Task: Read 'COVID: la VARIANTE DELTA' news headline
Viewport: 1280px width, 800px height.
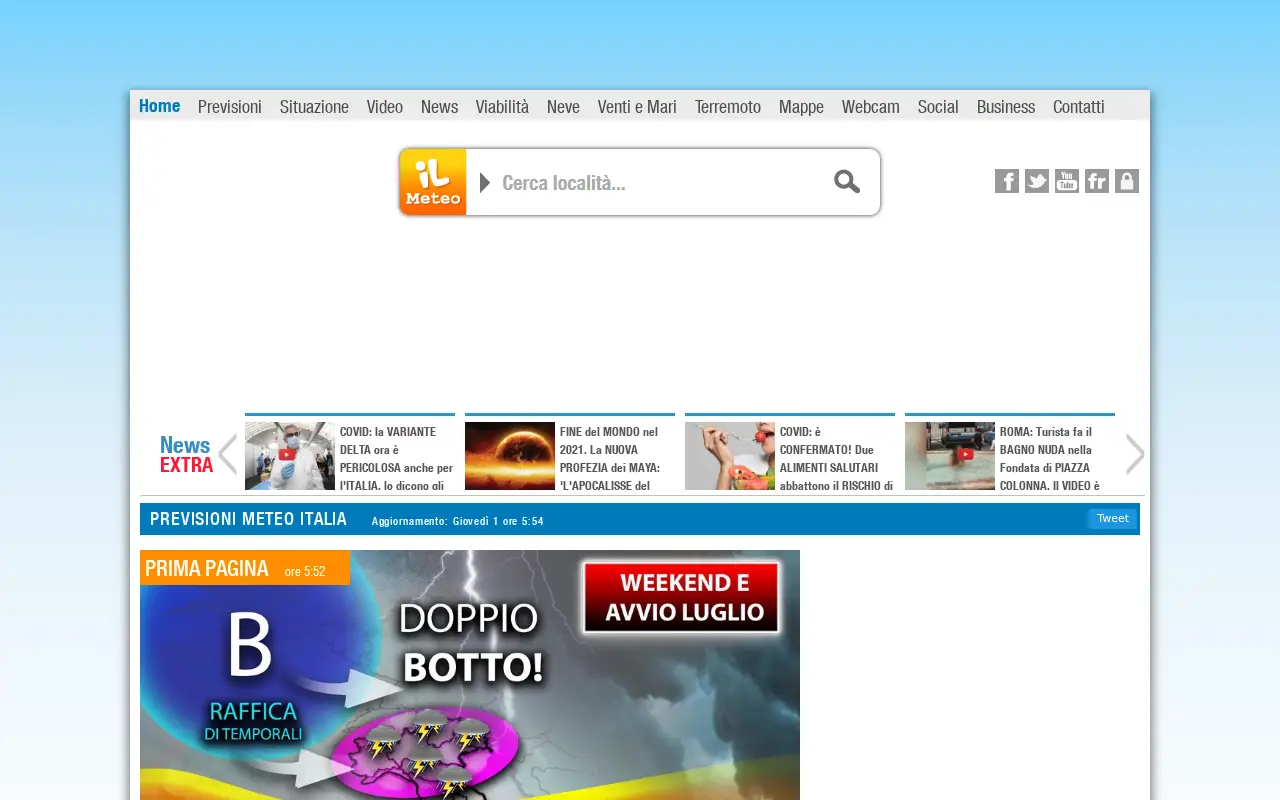Action: 396,458
